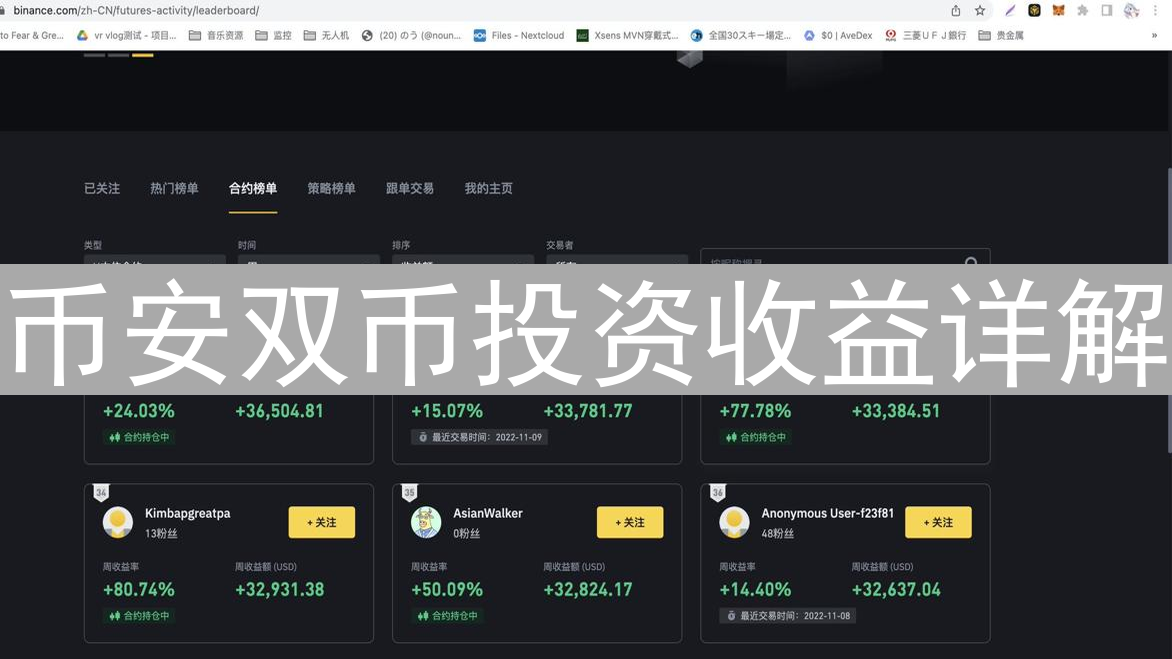The width and height of the screenshot is (1172, 659).
Task: Open the Xsens MVN bookmark
Action: (x=627, y=35)
